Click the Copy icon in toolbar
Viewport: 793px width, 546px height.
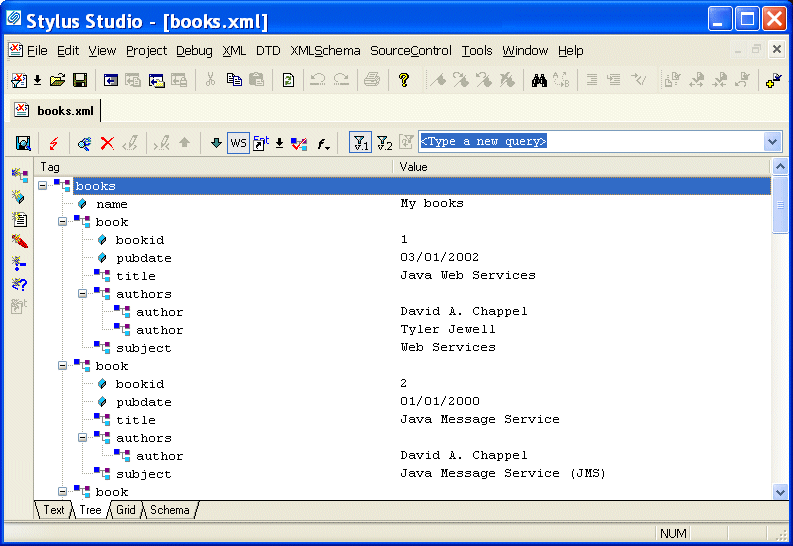point(234,80)
